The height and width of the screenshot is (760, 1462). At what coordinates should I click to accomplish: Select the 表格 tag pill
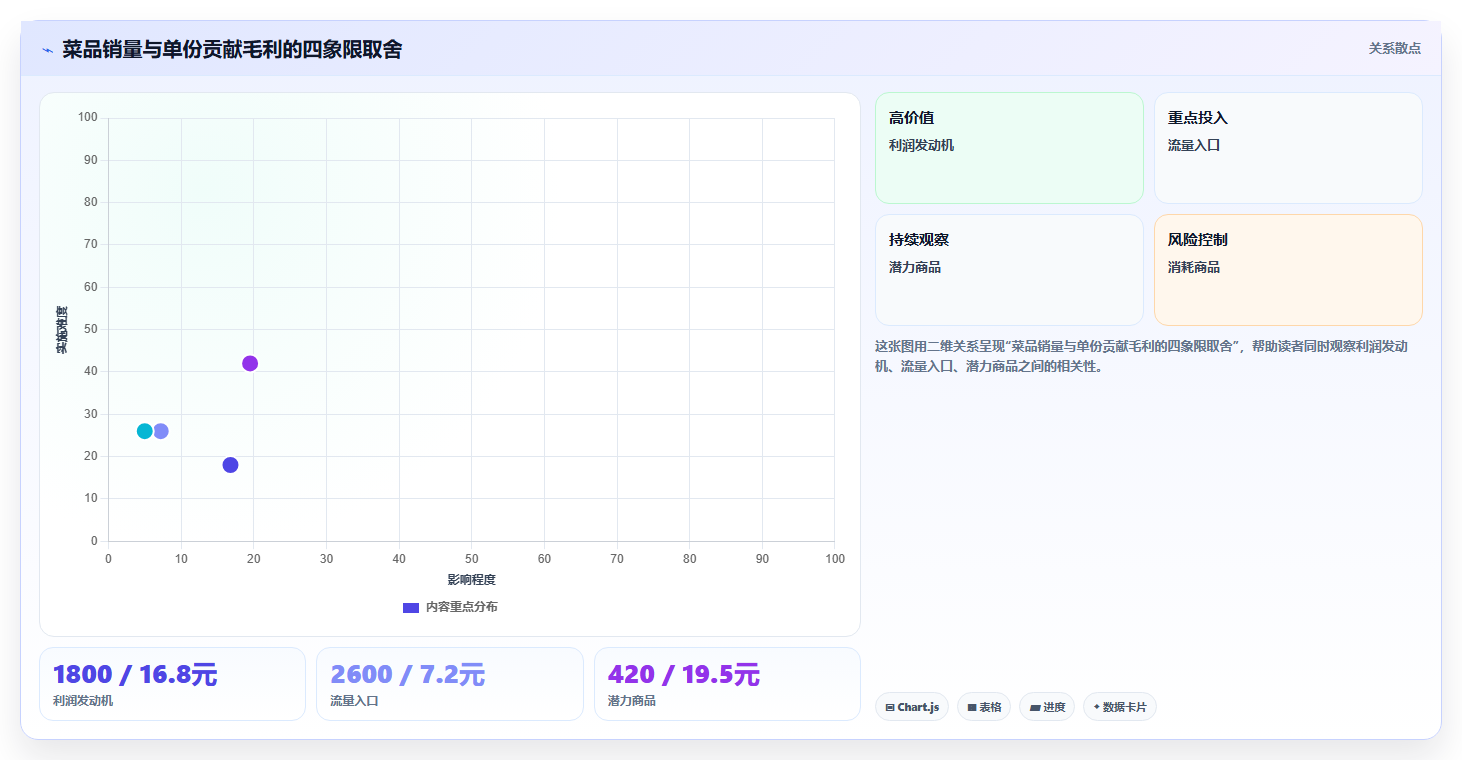(x=984, y=707)
